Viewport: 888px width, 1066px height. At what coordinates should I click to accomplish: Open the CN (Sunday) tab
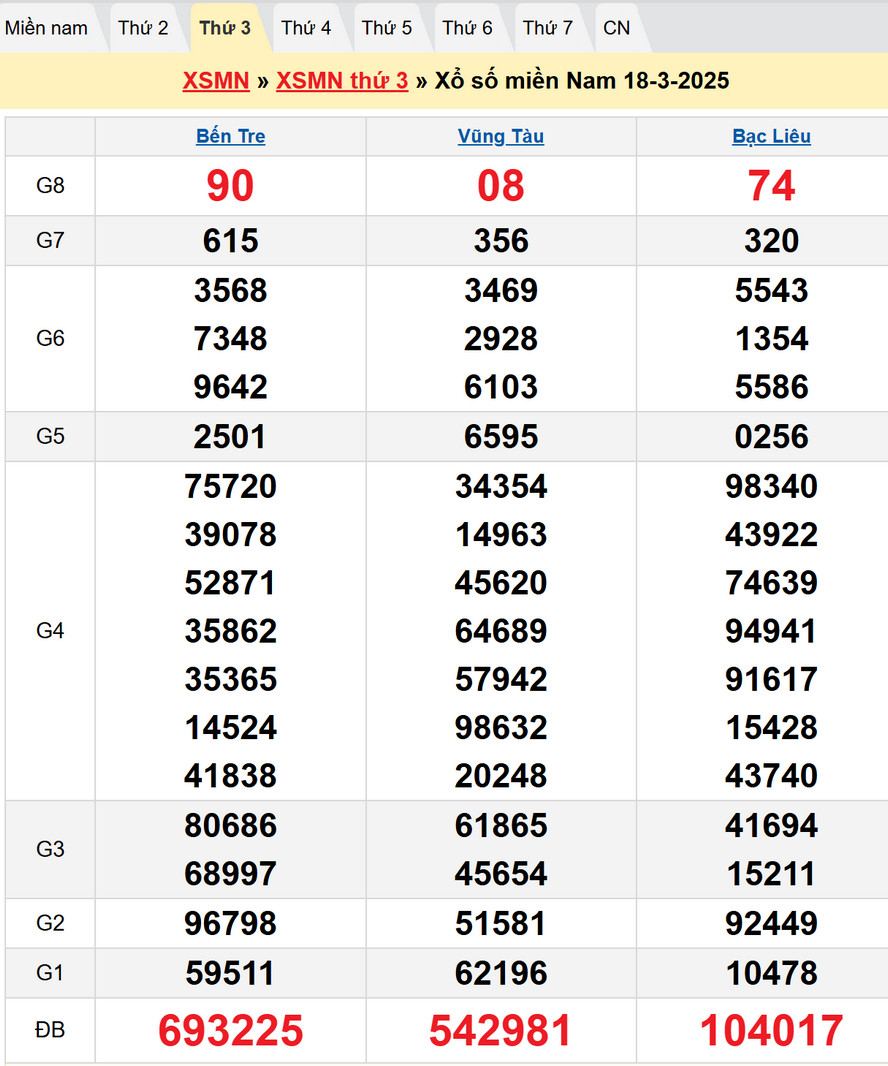617,28
